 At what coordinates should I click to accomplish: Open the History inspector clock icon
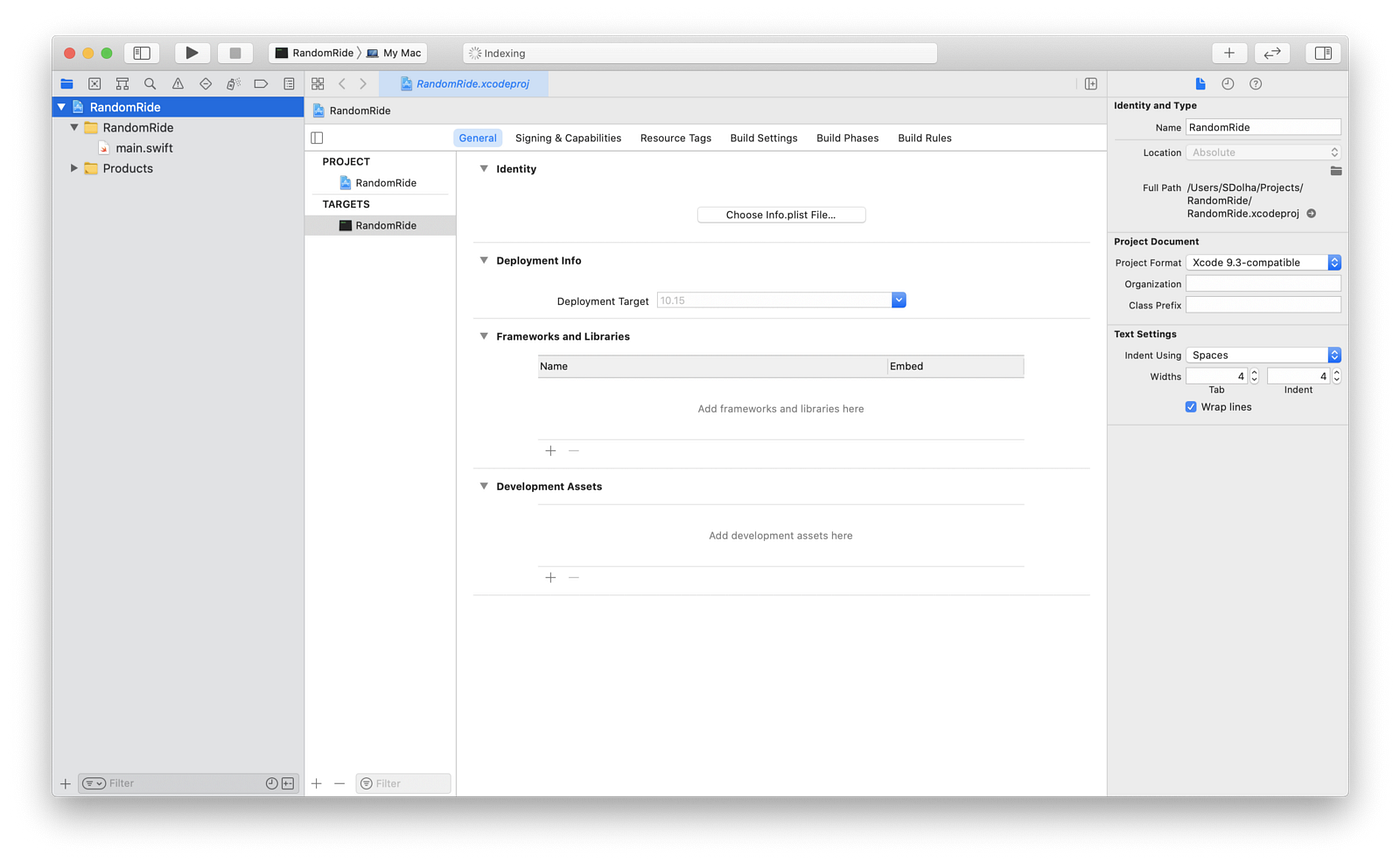click(1227, 84)
